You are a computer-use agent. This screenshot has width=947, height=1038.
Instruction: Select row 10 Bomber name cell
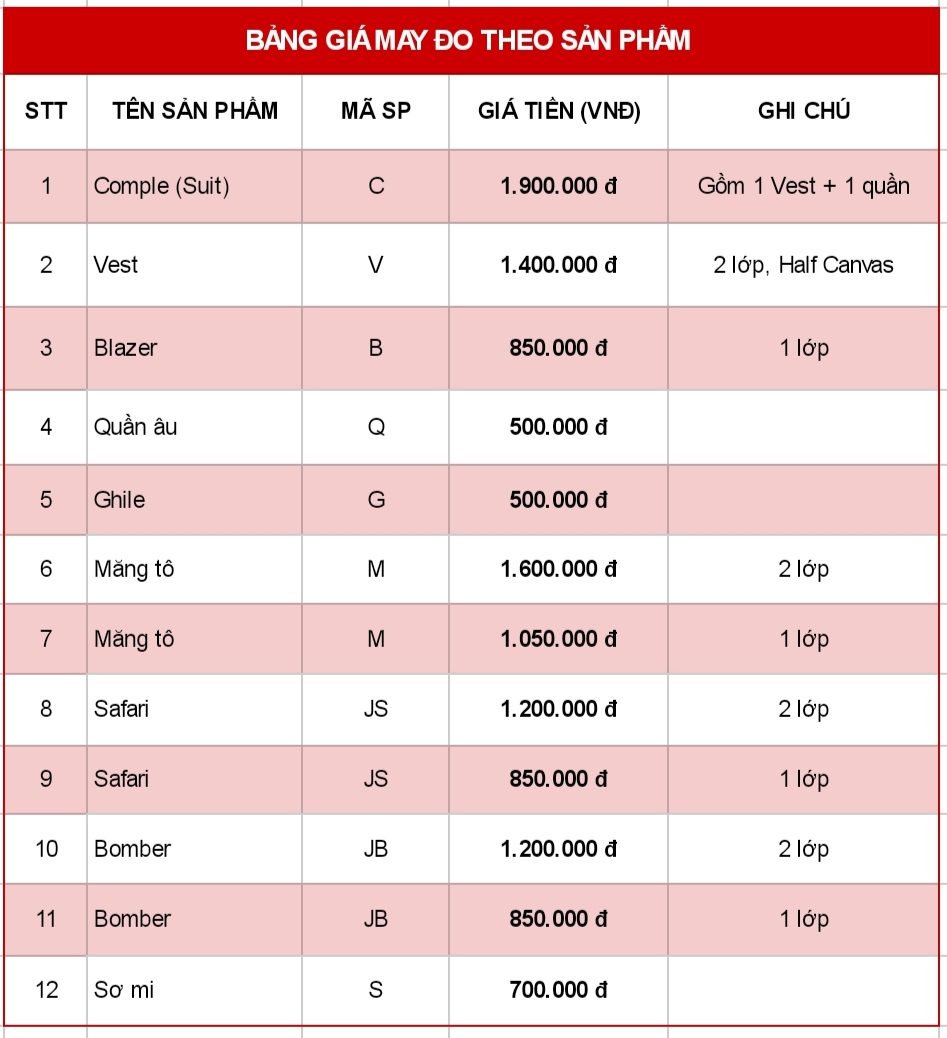(195, 849)
